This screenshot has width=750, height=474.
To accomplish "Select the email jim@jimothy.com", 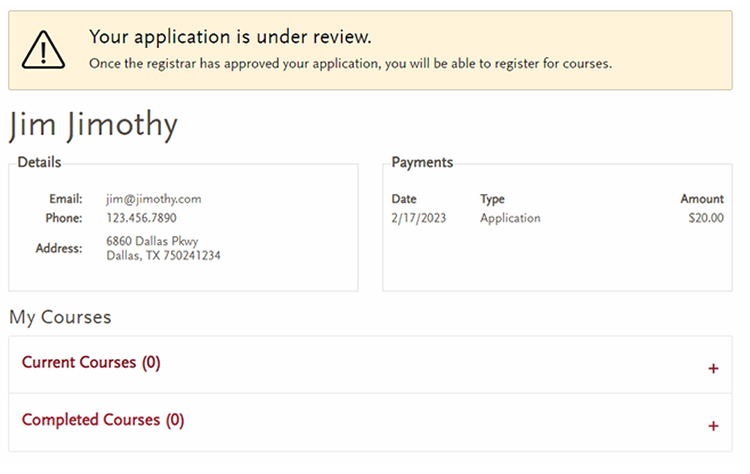I will pos(154,199).
